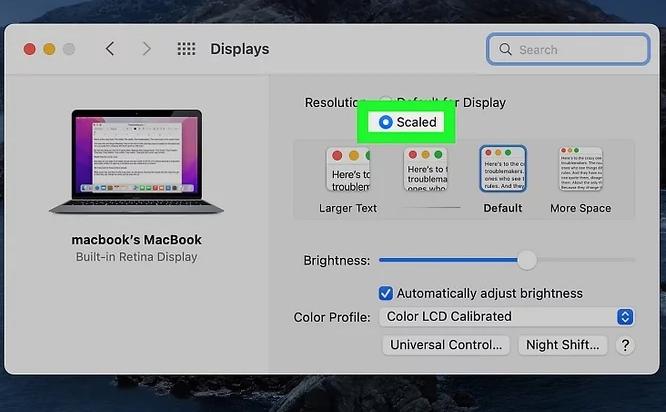This screenshot has height=412, width=666.
Task: Click the Universal Control button
Action: pos(446,345)
